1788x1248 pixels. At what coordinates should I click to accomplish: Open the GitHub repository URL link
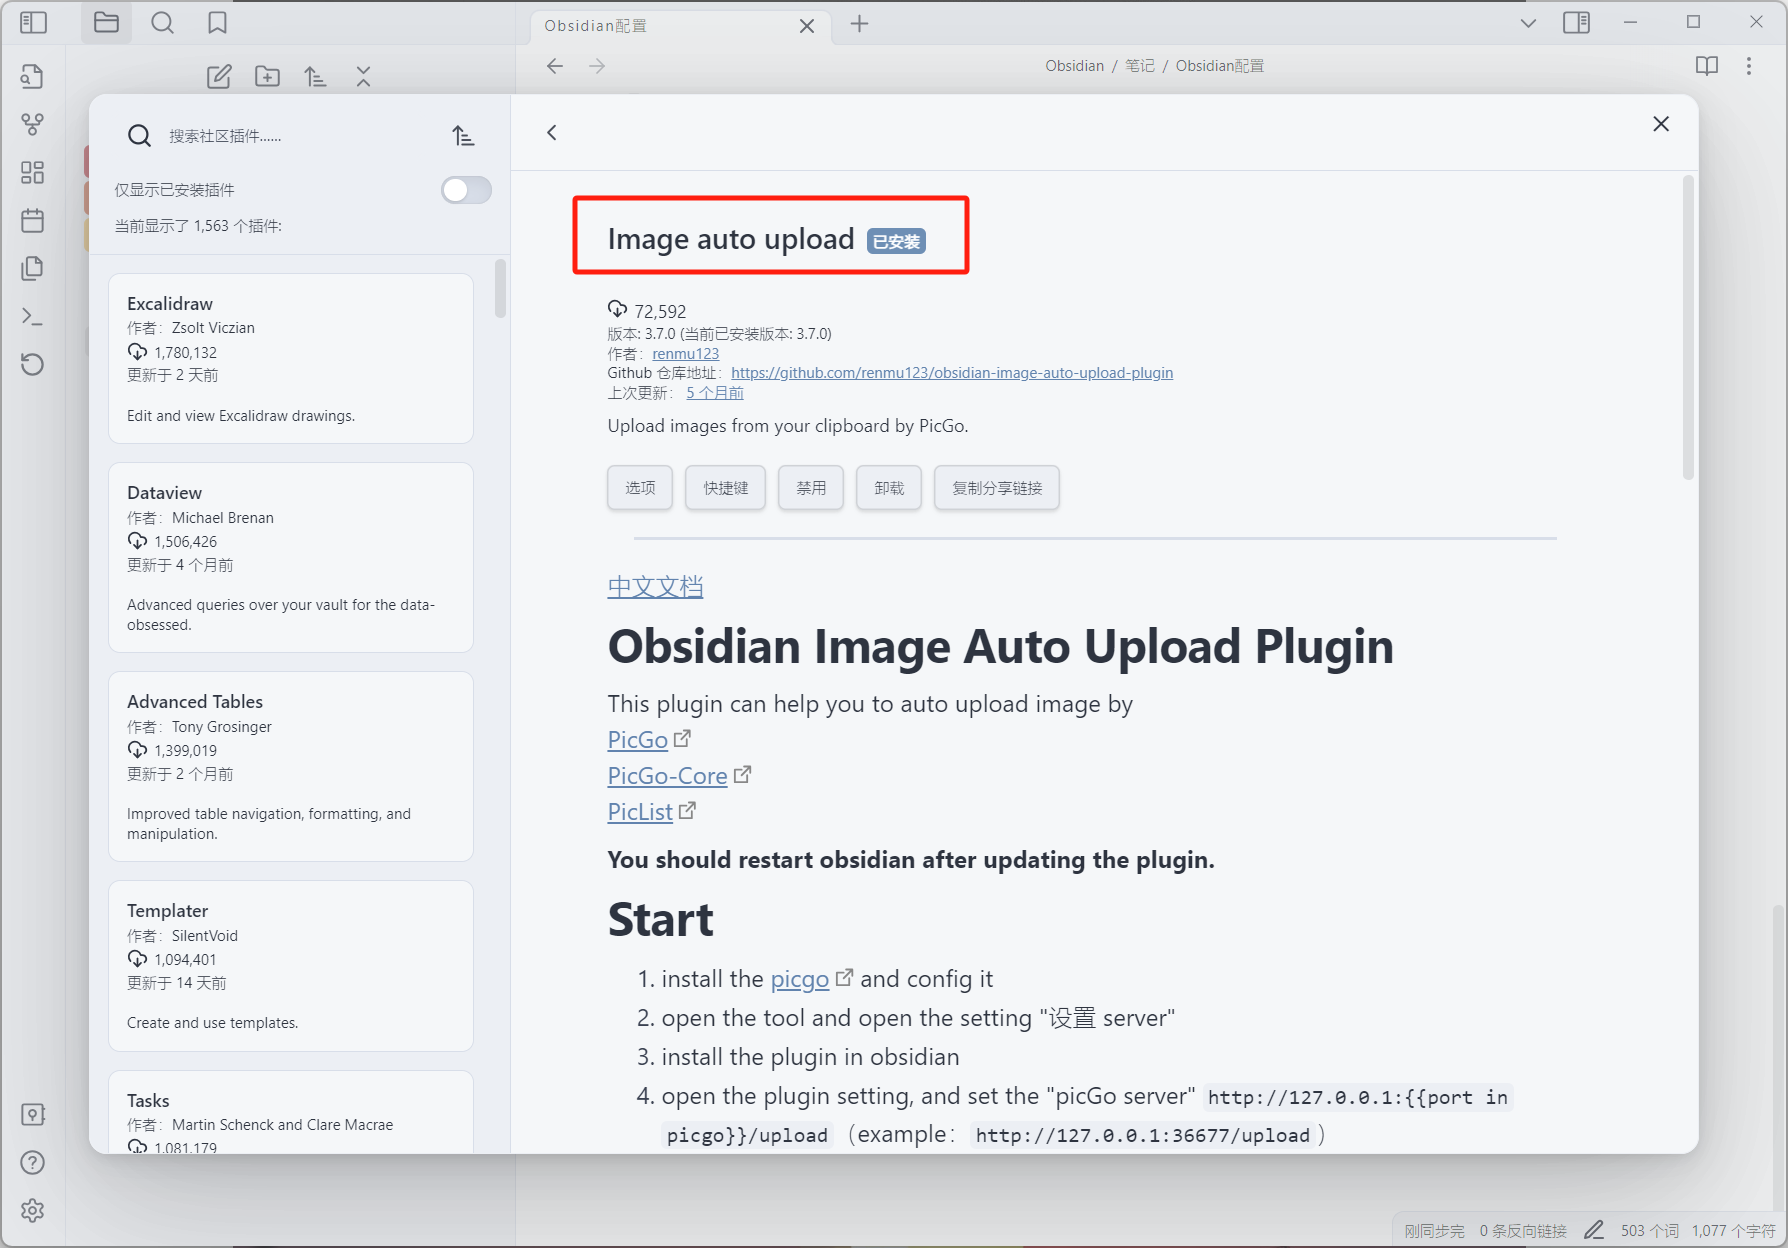point(952,373)
